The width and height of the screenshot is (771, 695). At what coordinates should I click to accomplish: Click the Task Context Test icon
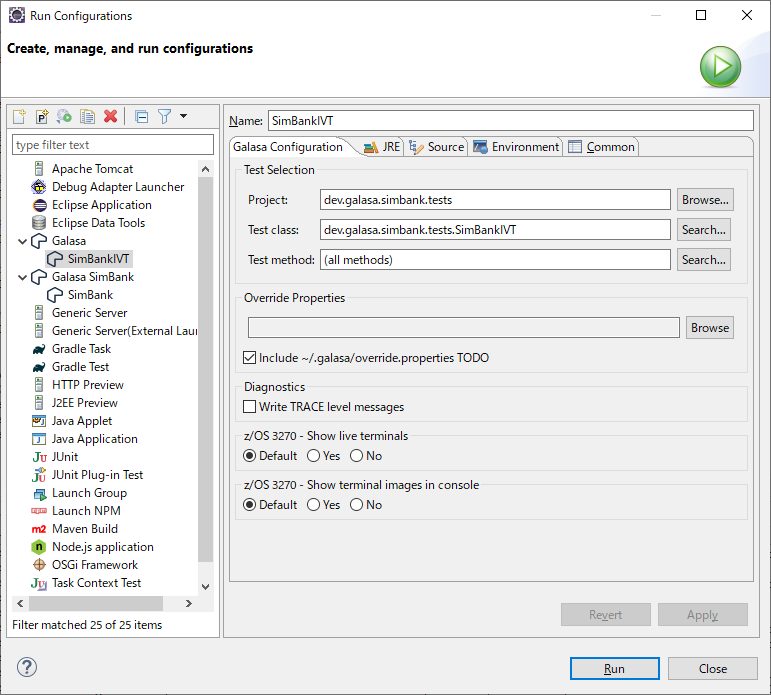click(39, 583)
